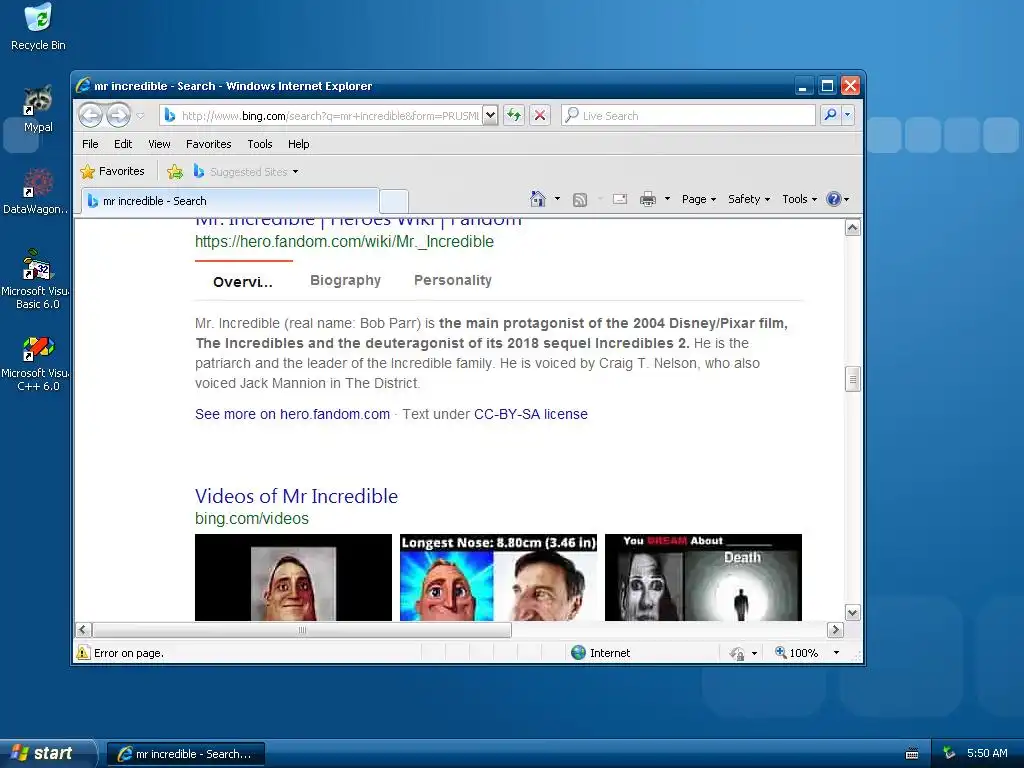Open a new blank tab
Viewport: 1024px width, 768px height.
[394, 201]
